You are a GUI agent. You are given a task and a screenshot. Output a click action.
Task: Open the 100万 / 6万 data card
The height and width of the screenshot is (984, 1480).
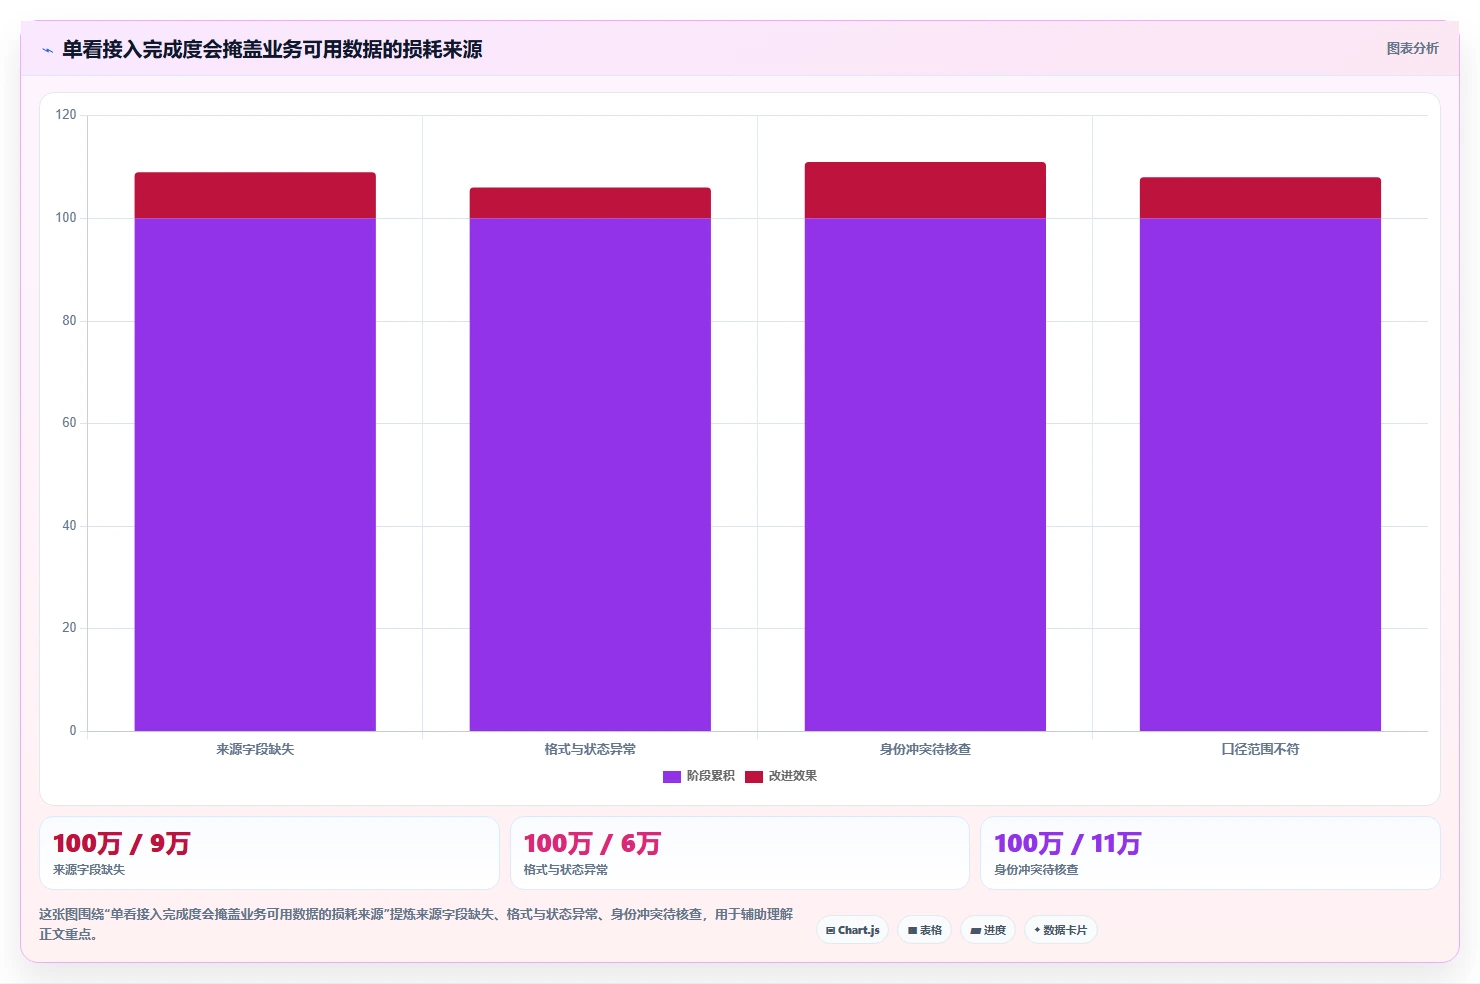pos(740,853)
